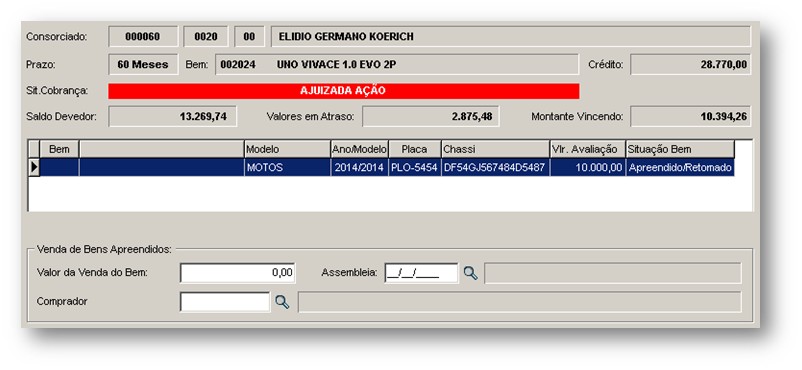Select the row indicator arrow of the MOTOS row
Screen dimensions: 802x370
tap(34, 167)
